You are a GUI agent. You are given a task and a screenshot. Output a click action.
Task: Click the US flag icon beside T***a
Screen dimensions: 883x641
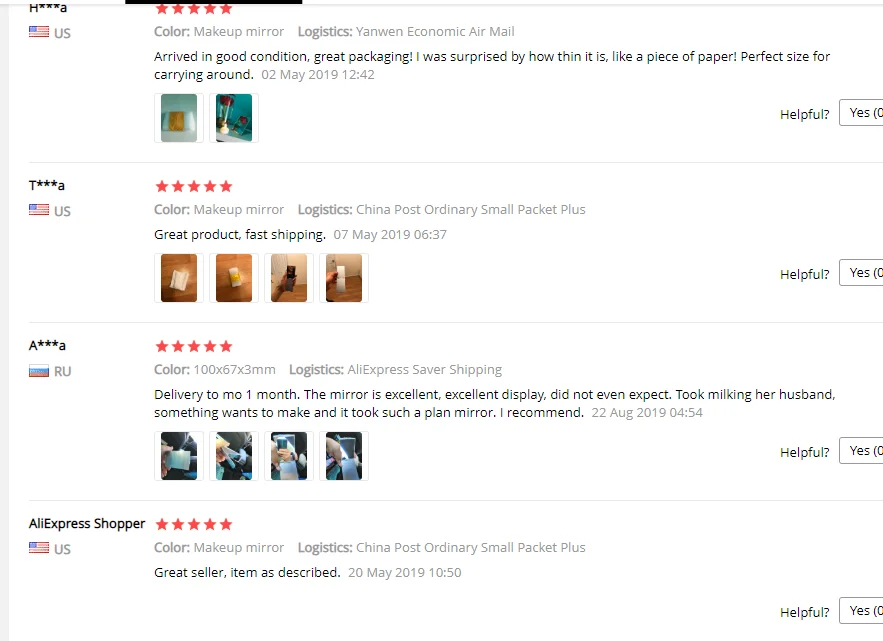pos(39,210)
